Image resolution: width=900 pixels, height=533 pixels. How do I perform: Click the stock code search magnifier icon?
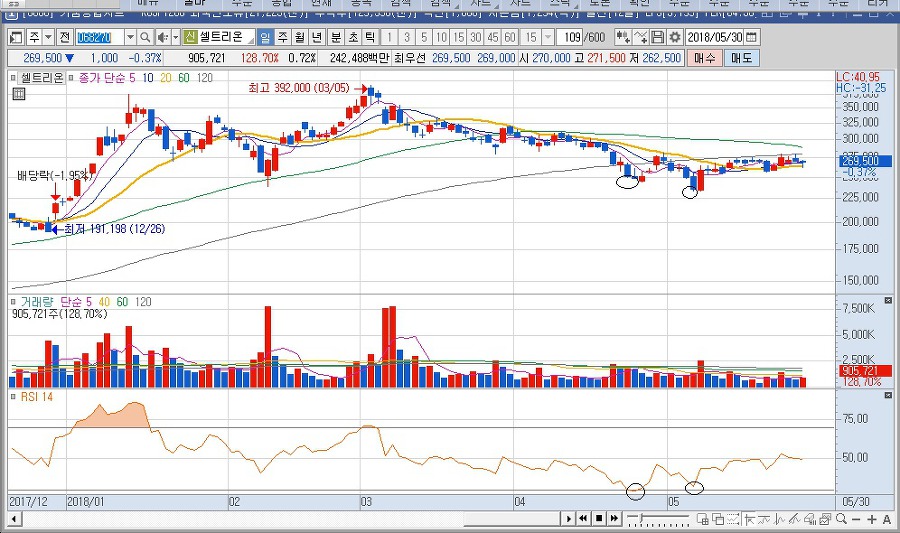145,37
